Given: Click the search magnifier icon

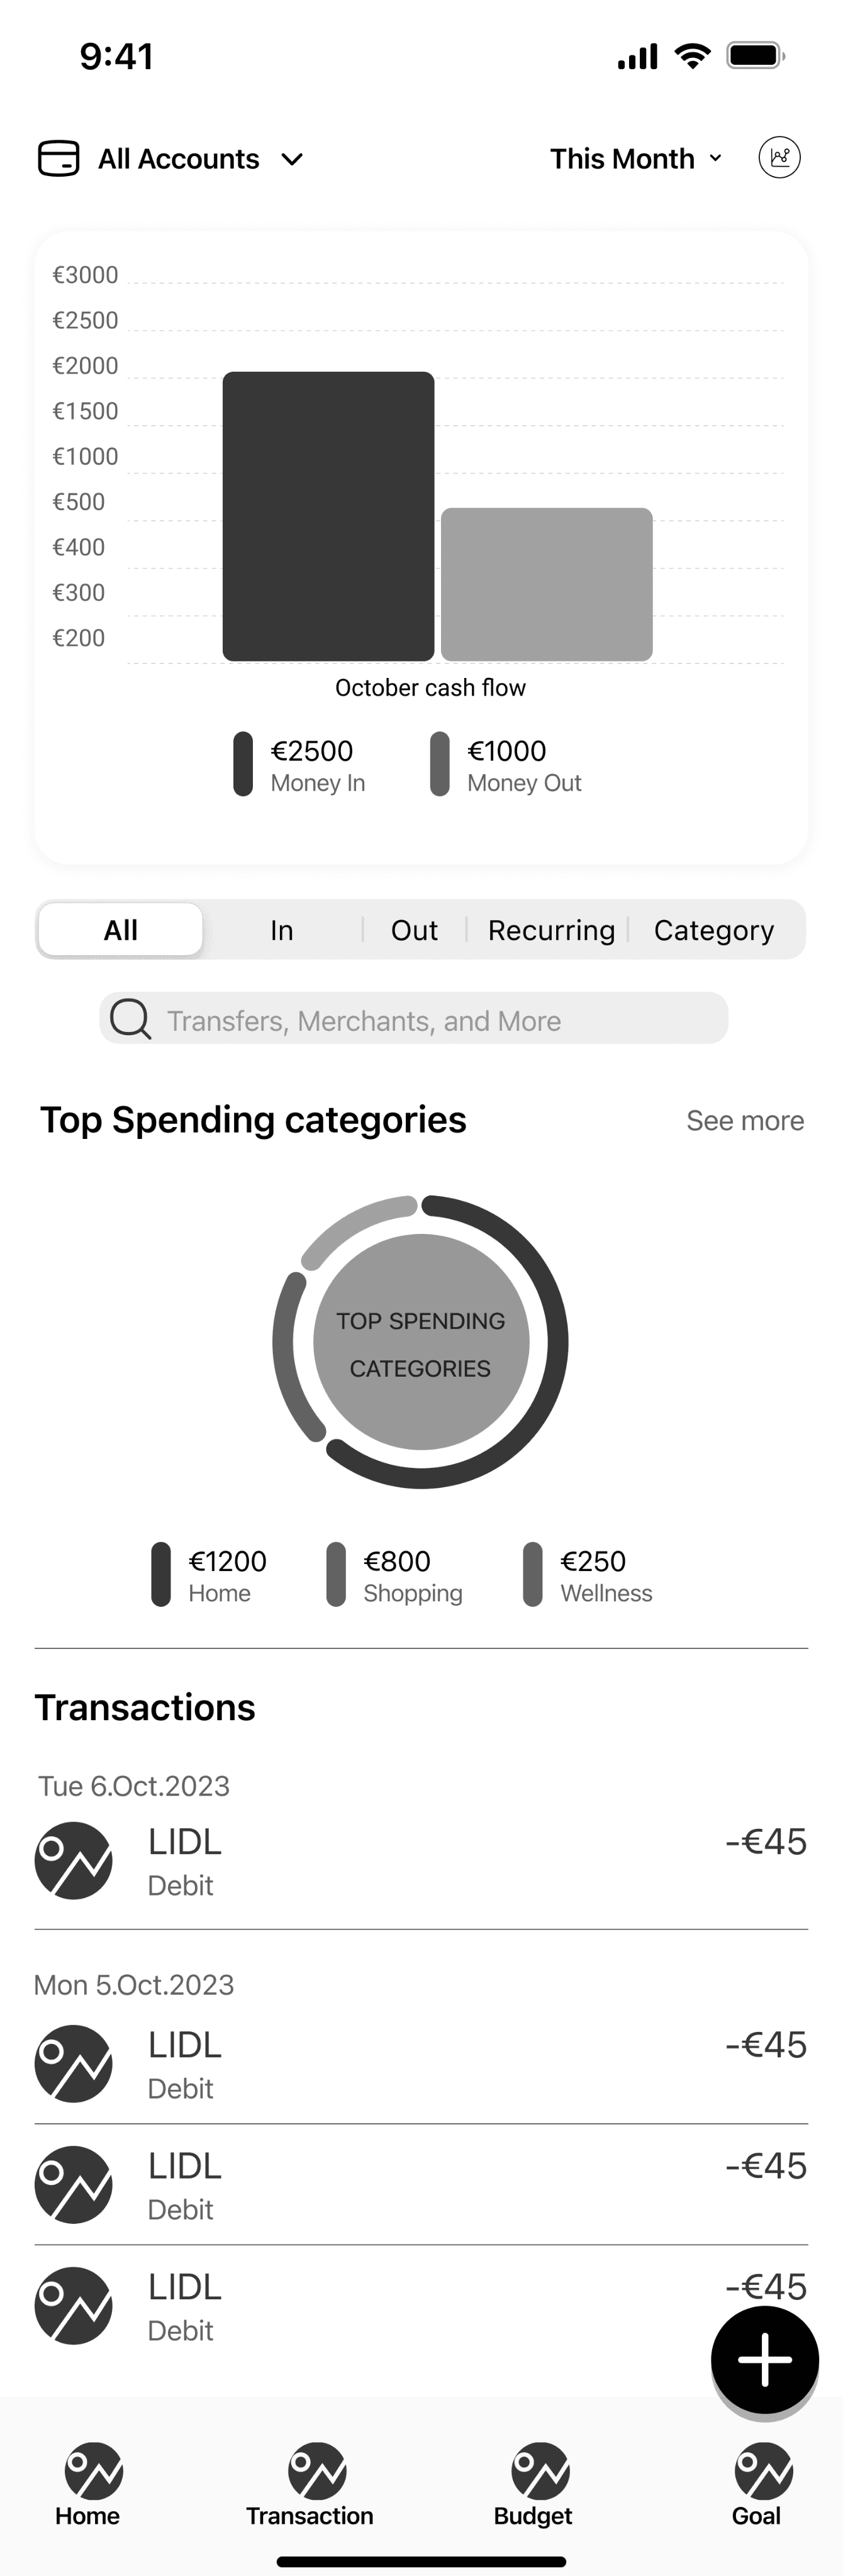Looking at the screenshot, I should click(x=130, y=1019).
